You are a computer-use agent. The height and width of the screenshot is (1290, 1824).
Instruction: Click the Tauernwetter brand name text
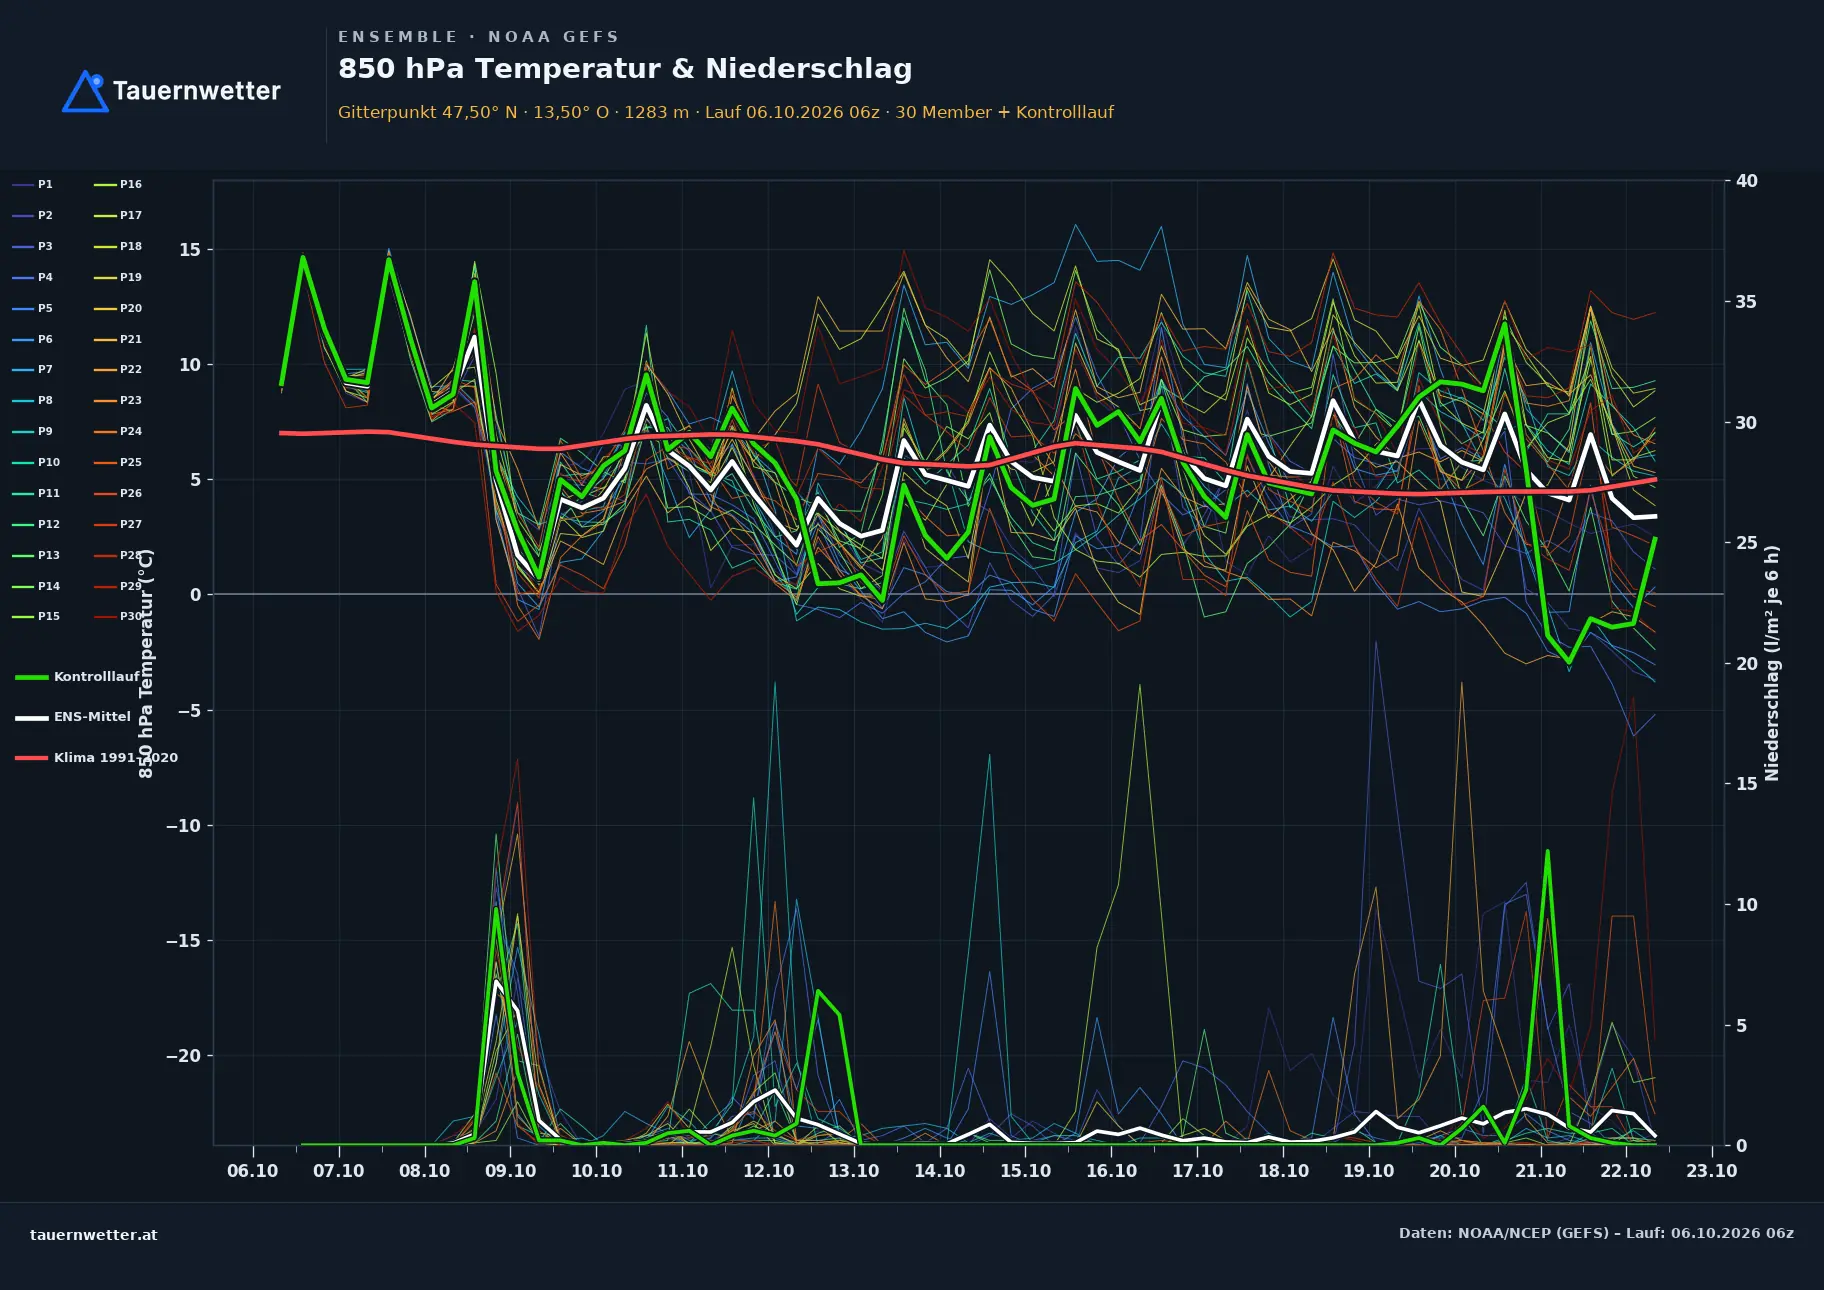click(197, 91)
